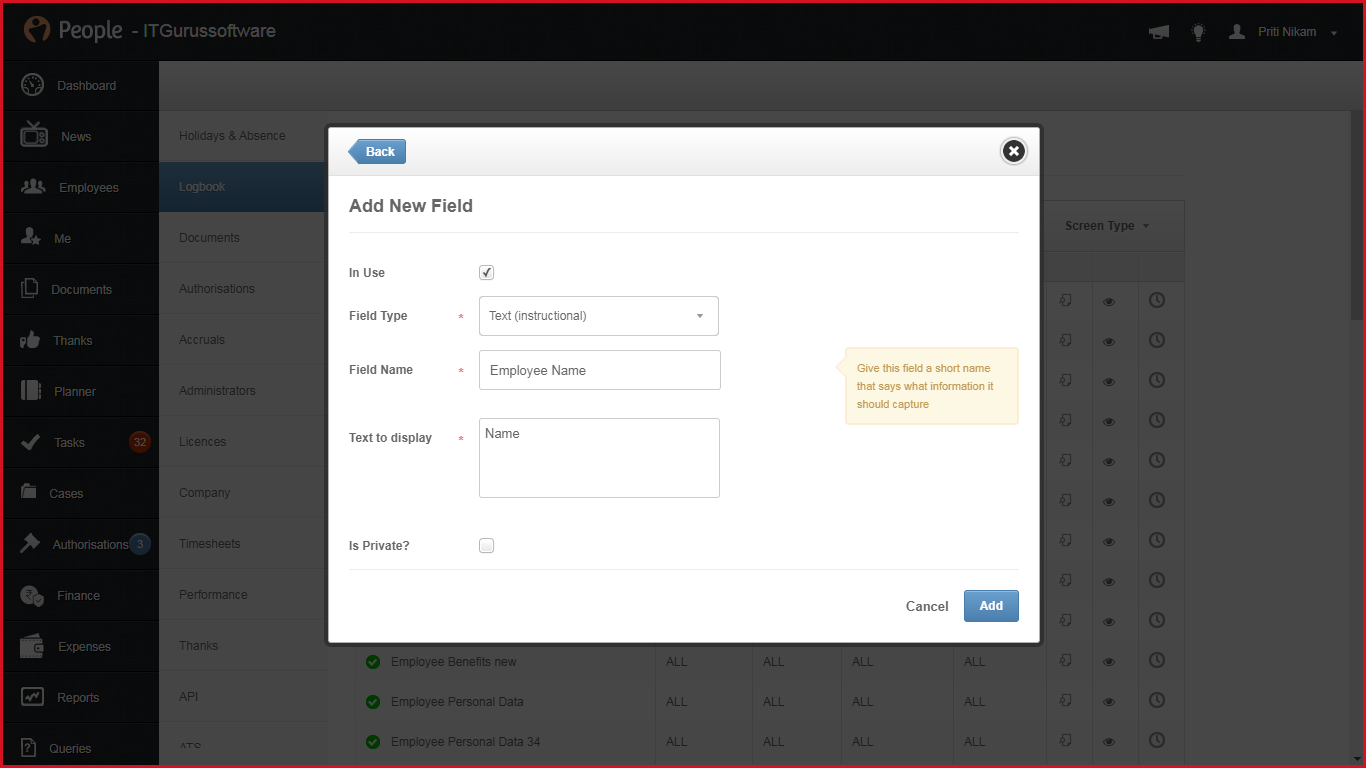
Task: Click the clock icon for Employee Personal Data 34
Action: (x=1157, y=740)
